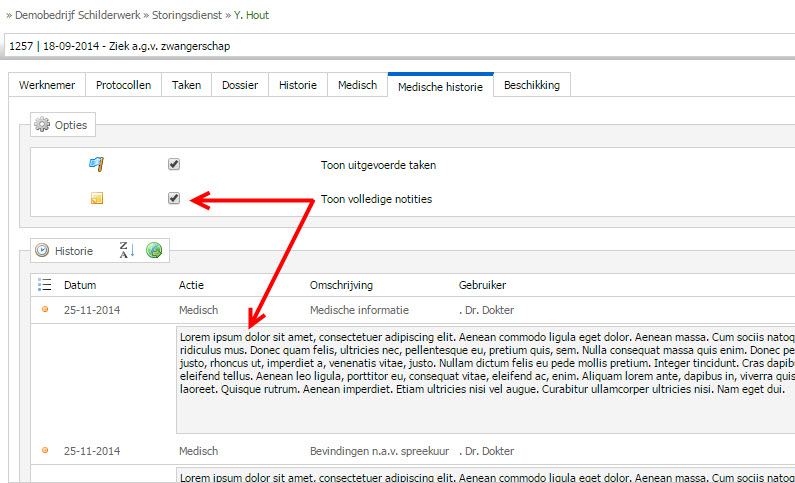Toggle the Toon volledige notities checkbox
This screenshot has width=795, height=483.
tap(174, 198)
